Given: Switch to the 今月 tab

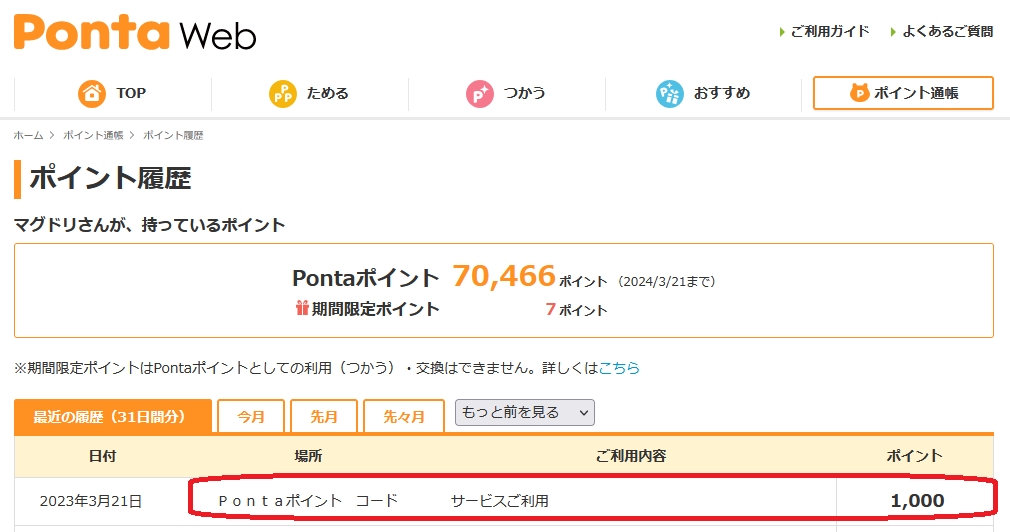Looking at the screenshot, I should click(x=251, y=417).
